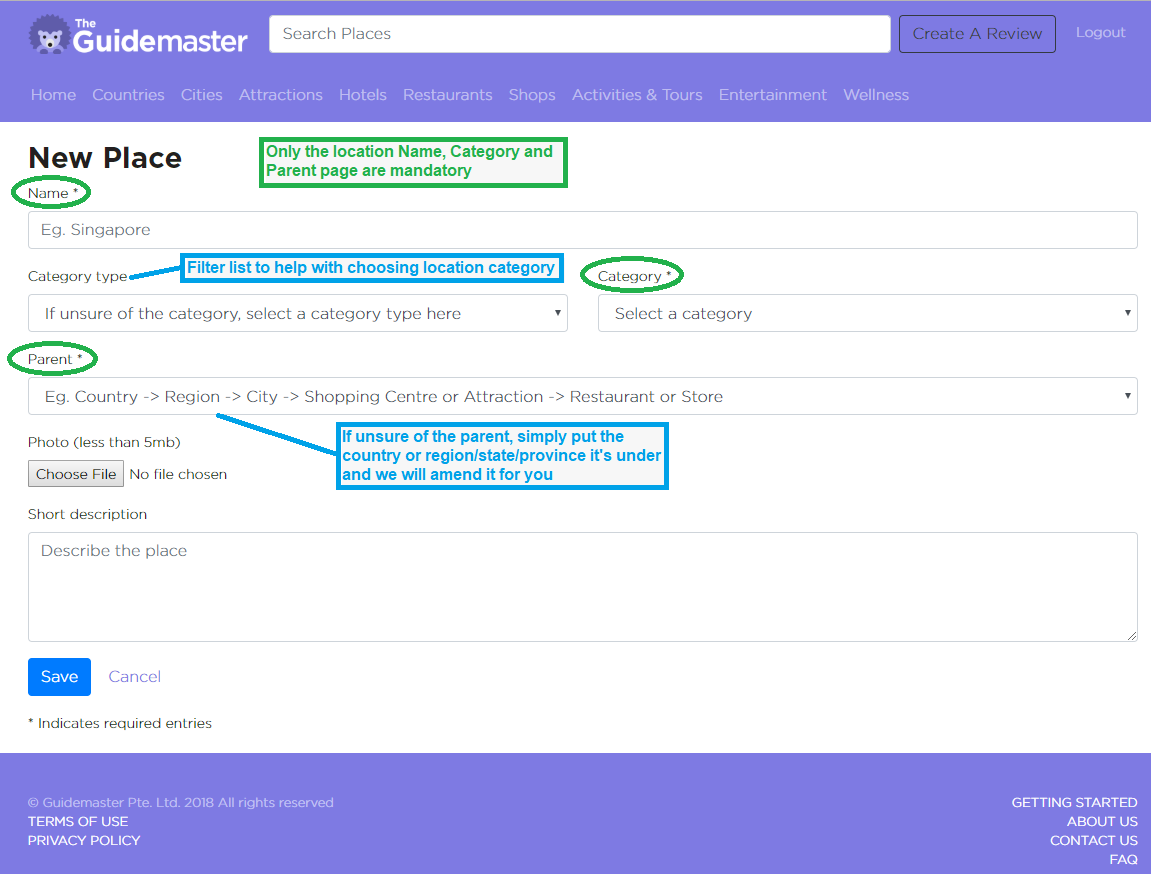
Task: Click the 'Short description' label
Action: tap(87, 514)
